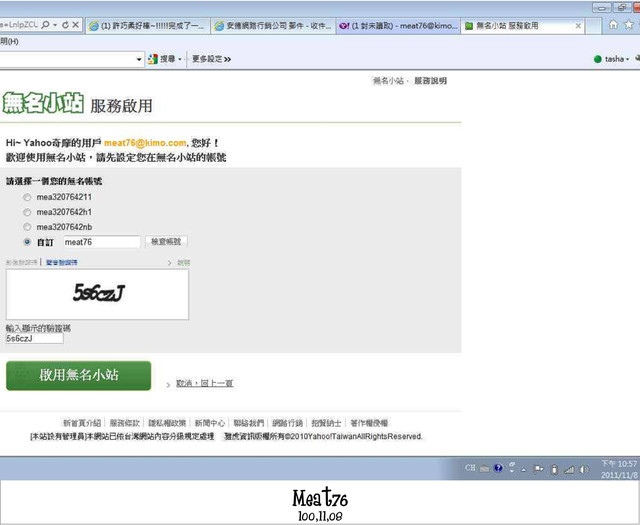Click the blue help question mark tray icon

498,468
